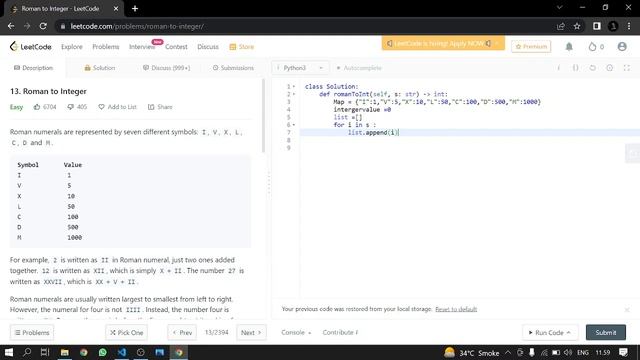Open the Problems navigation item
Image resolution: width=640 pixels, height=360 pixels.
point(106,47)
